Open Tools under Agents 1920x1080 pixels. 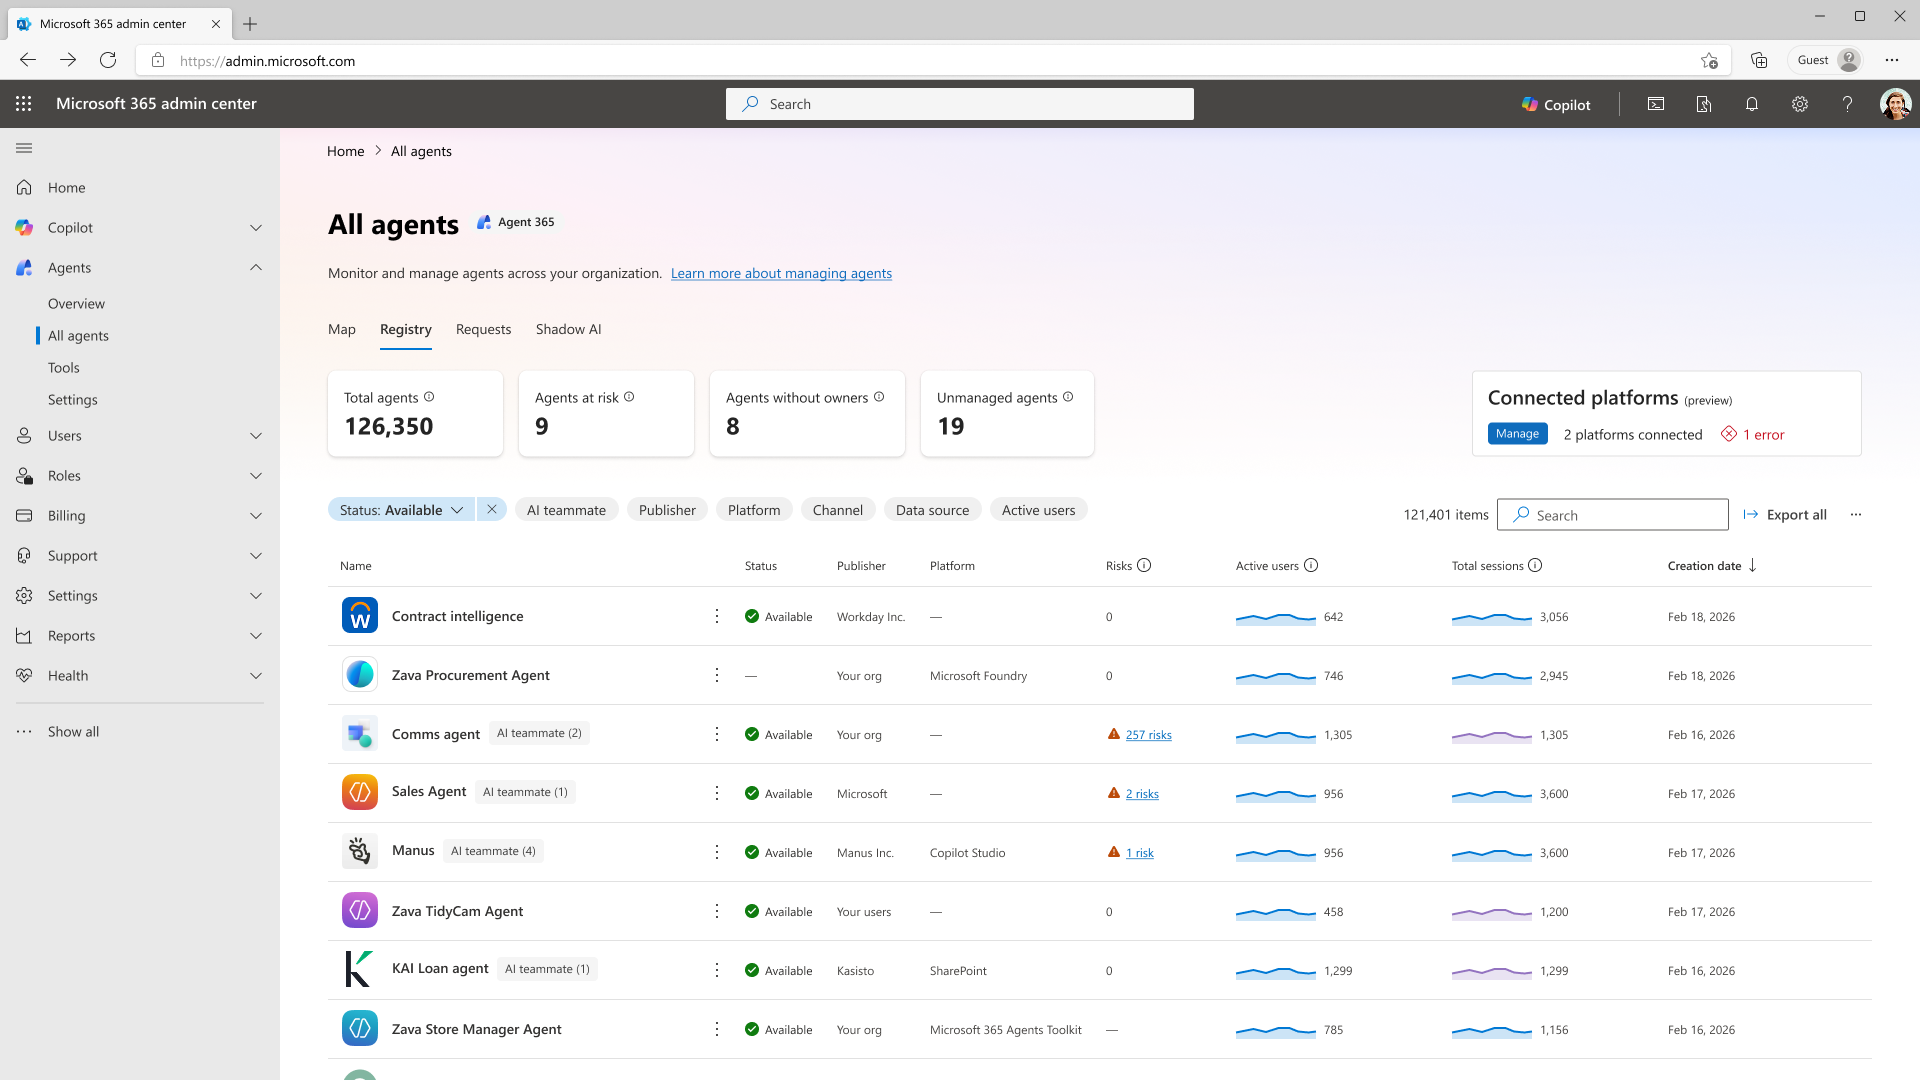point(63,368)
